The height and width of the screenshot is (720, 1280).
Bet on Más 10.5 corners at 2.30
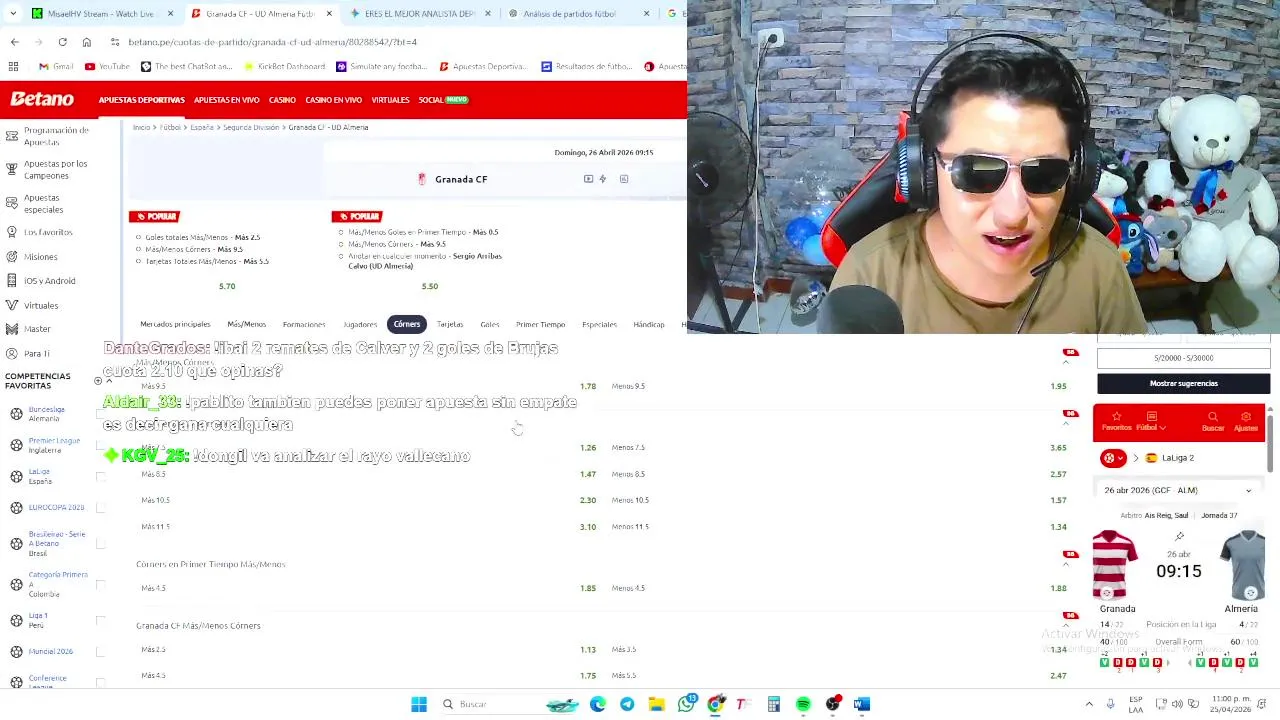pos(370,500)
